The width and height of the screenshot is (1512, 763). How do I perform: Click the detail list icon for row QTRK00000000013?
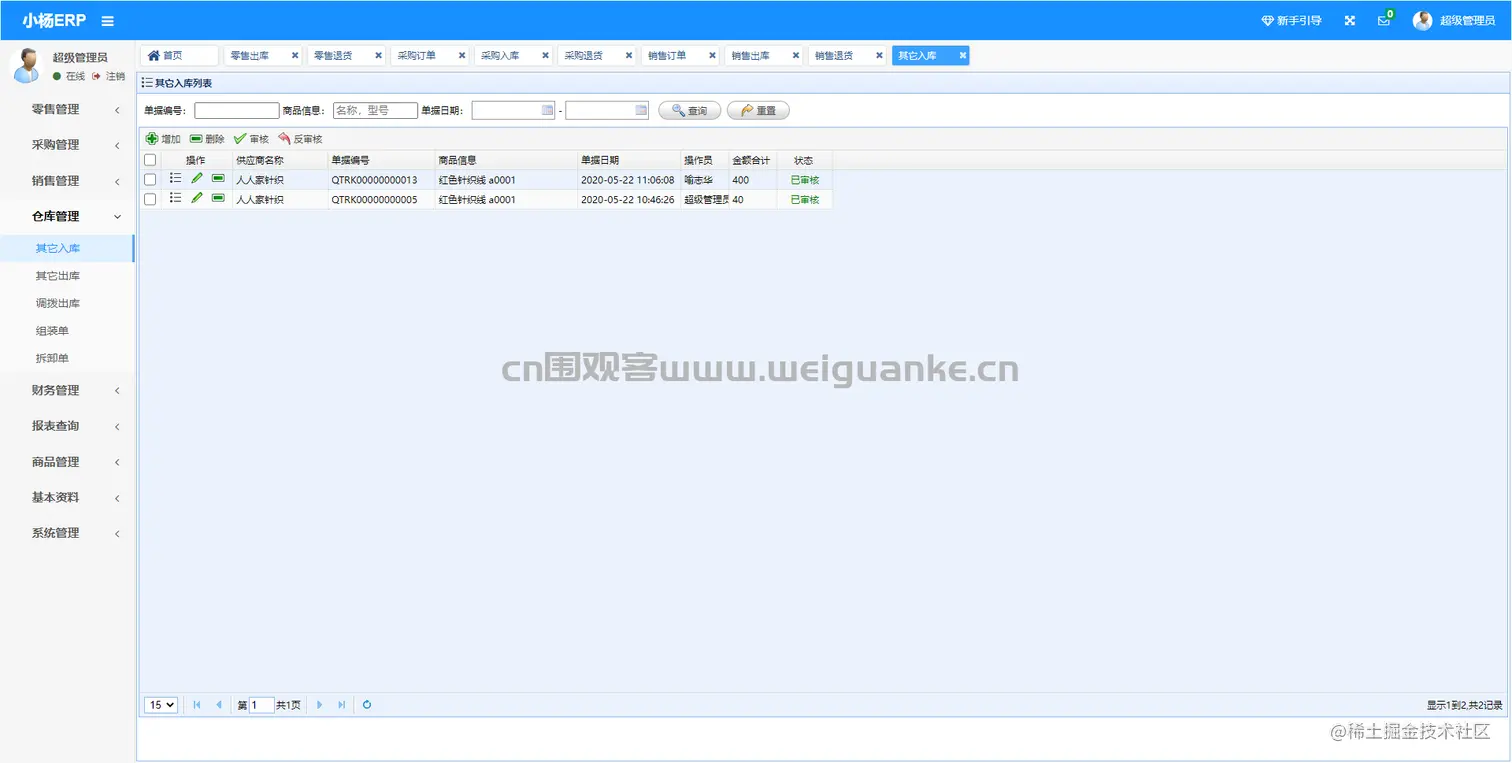[x=176, y=178]
